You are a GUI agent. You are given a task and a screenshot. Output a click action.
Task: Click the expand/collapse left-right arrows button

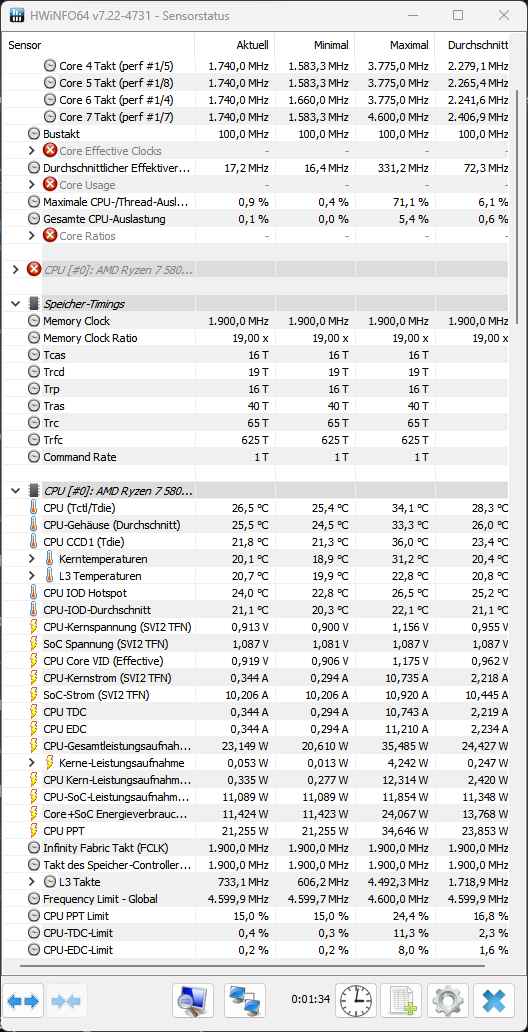pyautogui.click(x=24, y=1002)
